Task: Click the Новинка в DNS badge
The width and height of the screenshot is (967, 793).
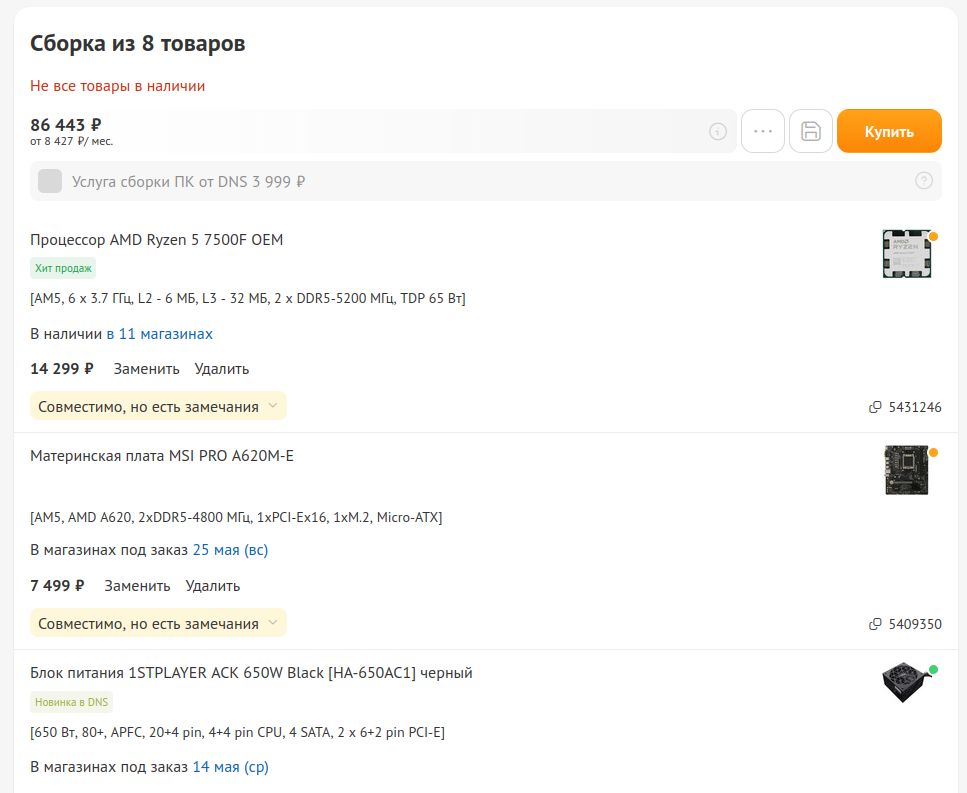Action: click(x=72, y=702)
